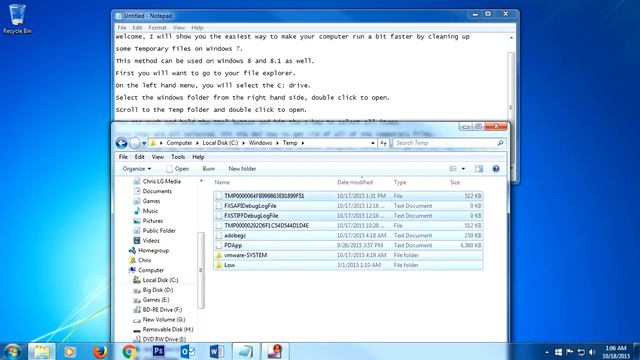Expand arrow after Windows breadcrumb

278,143
